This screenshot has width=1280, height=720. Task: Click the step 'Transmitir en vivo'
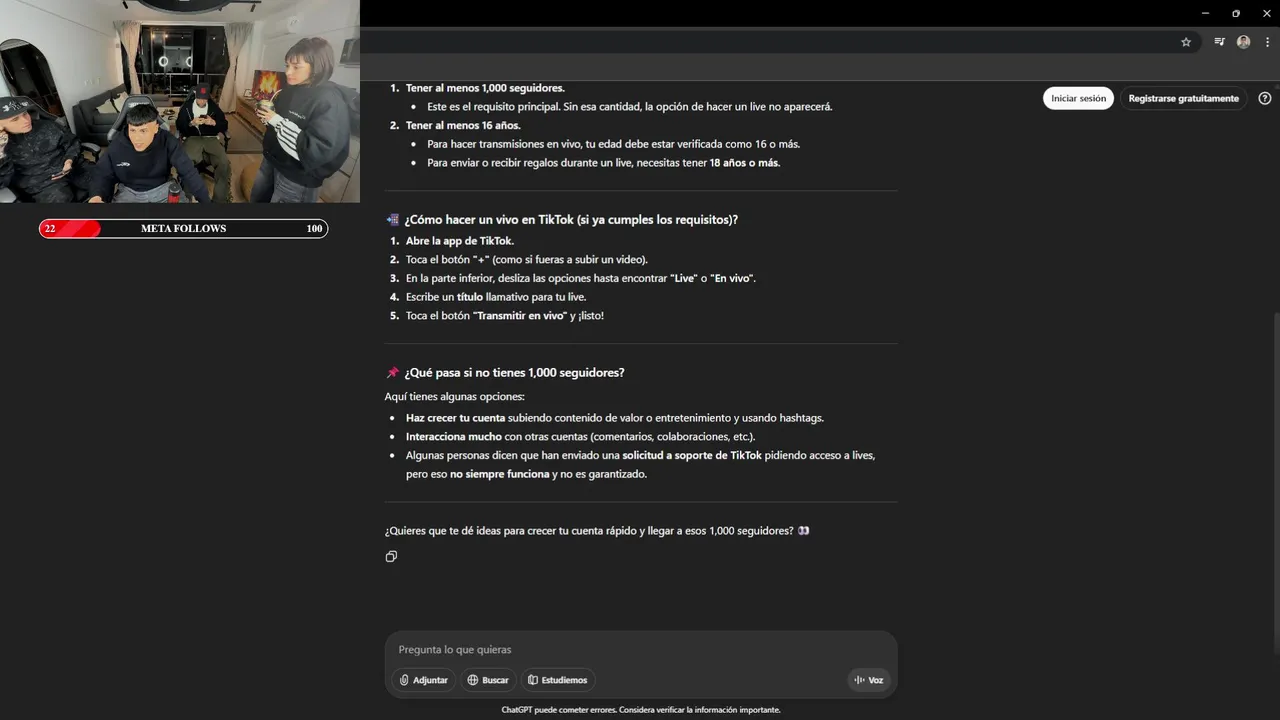coord(505,315)
